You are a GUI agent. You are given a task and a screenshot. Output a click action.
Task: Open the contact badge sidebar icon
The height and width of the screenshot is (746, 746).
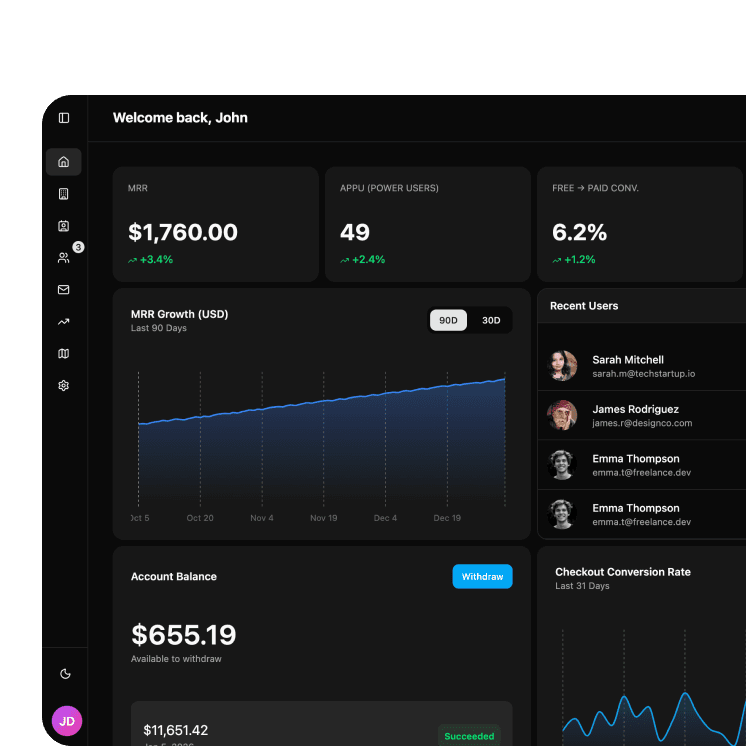[64, 226]
